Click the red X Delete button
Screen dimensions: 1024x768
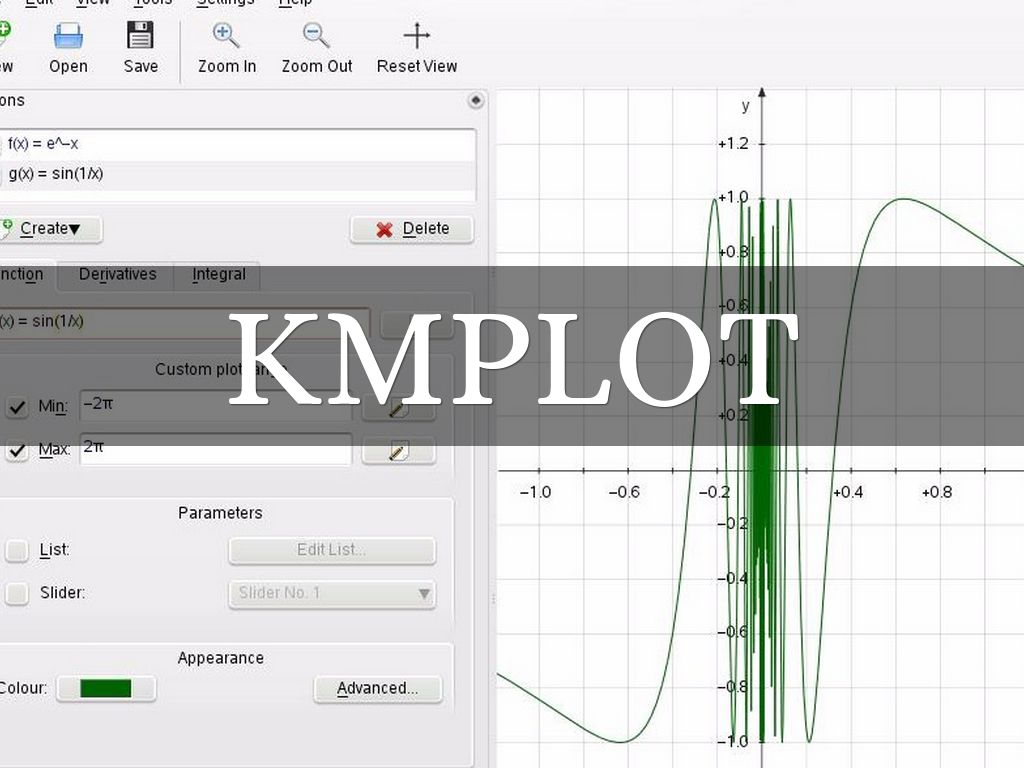pyautogui.click(x=412, y=229)
